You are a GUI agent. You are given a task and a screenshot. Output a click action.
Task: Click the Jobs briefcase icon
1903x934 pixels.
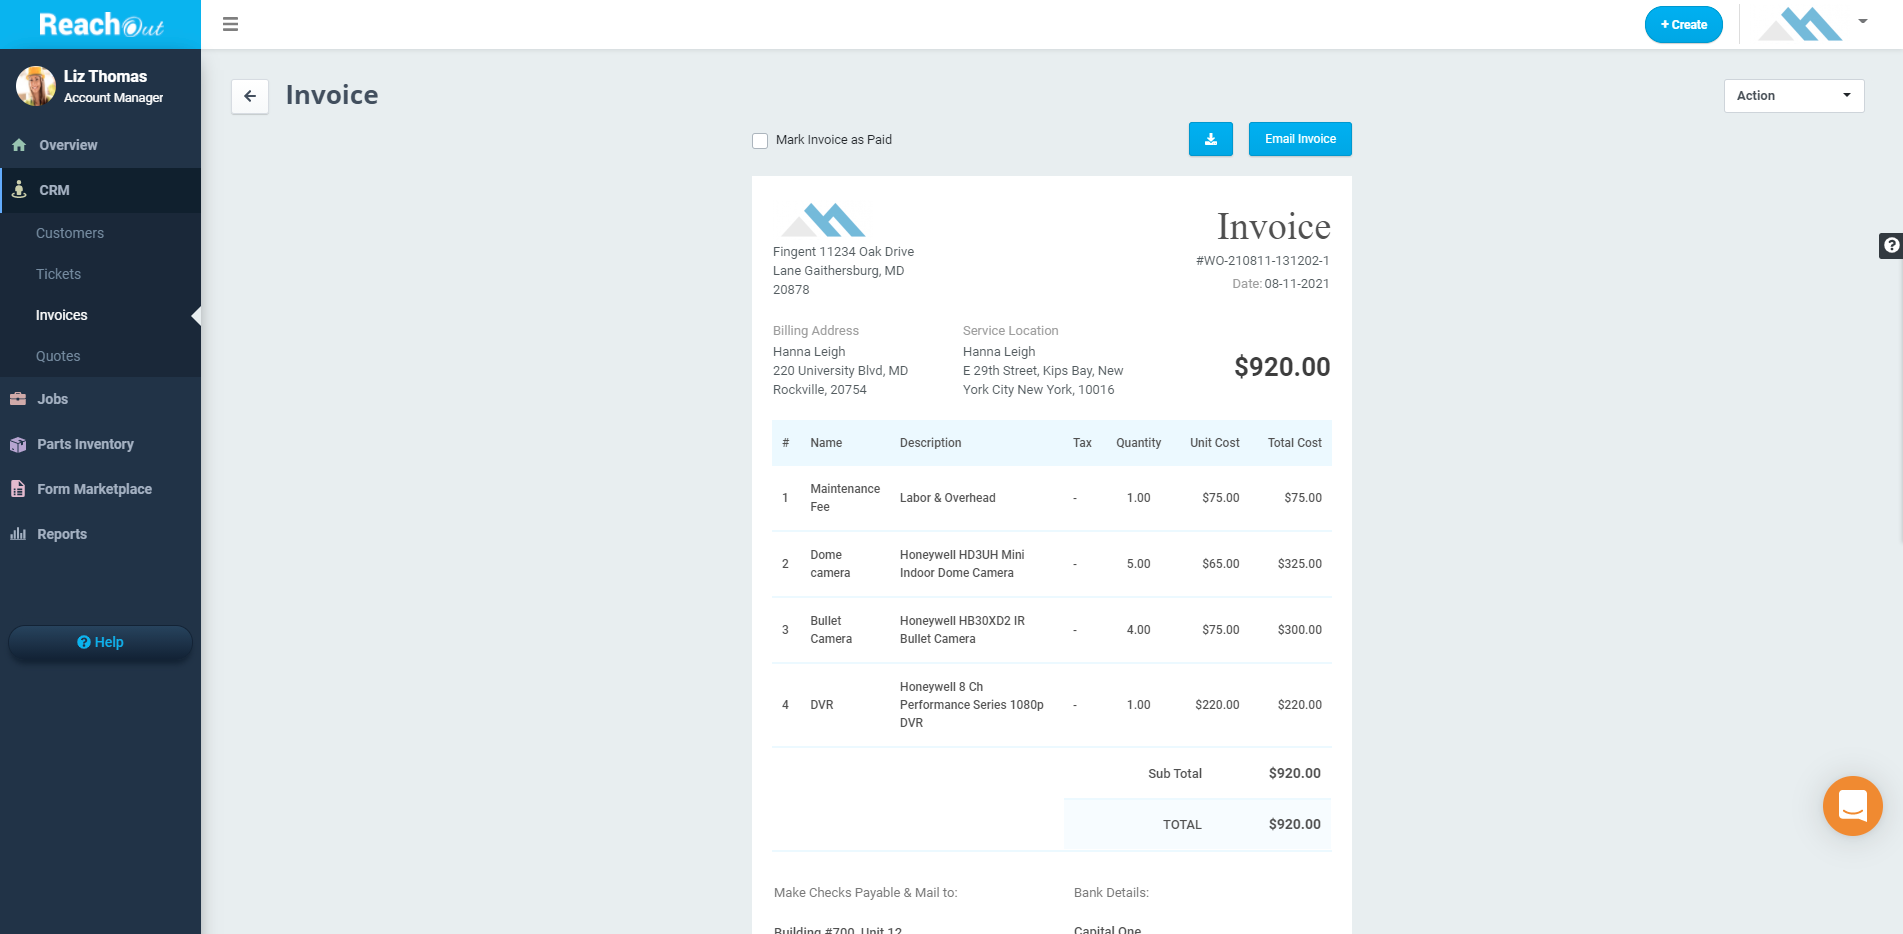tap(18, 399)
